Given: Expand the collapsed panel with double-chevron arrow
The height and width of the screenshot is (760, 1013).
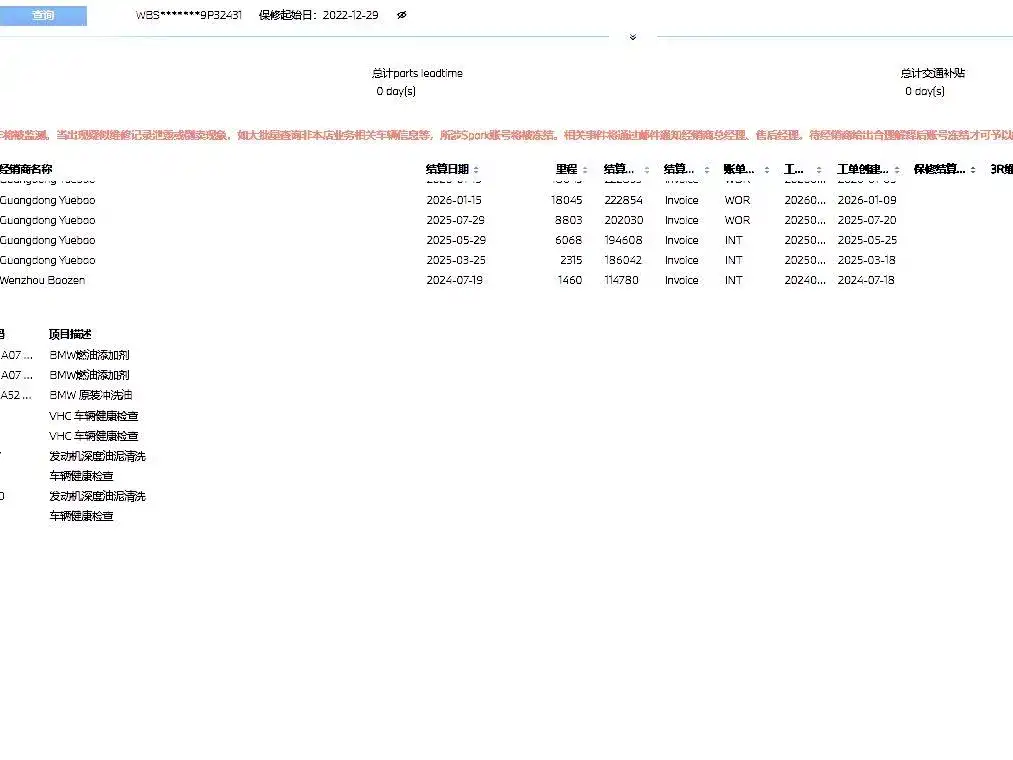Looking at the screenshot, I should click(632, 38).
